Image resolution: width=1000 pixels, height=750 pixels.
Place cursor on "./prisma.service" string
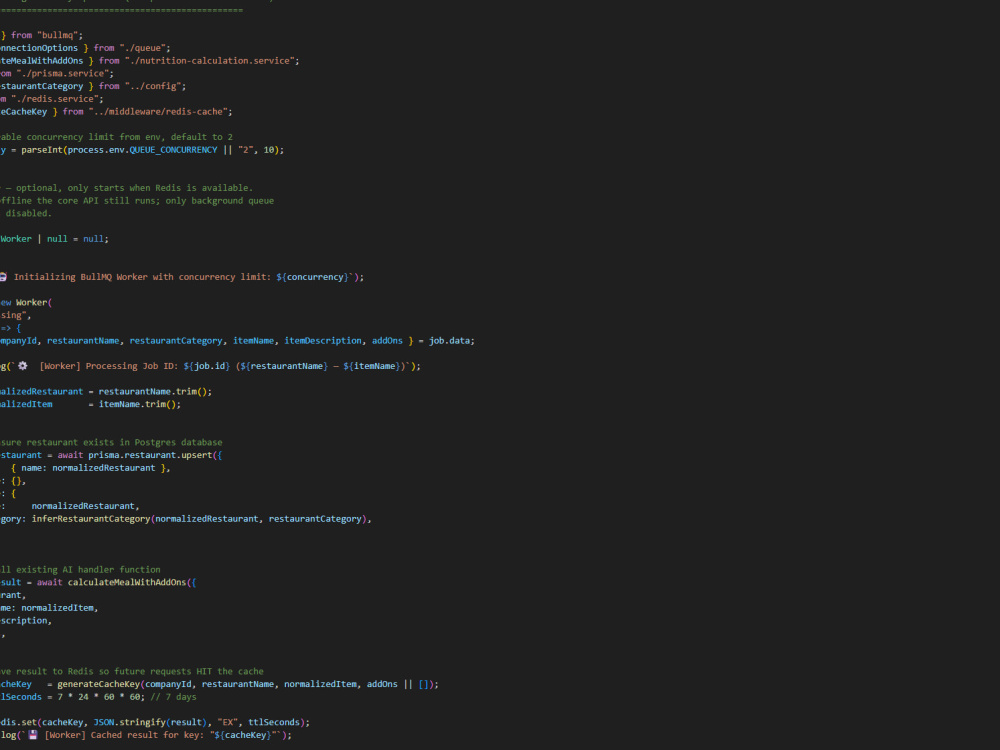62,73
